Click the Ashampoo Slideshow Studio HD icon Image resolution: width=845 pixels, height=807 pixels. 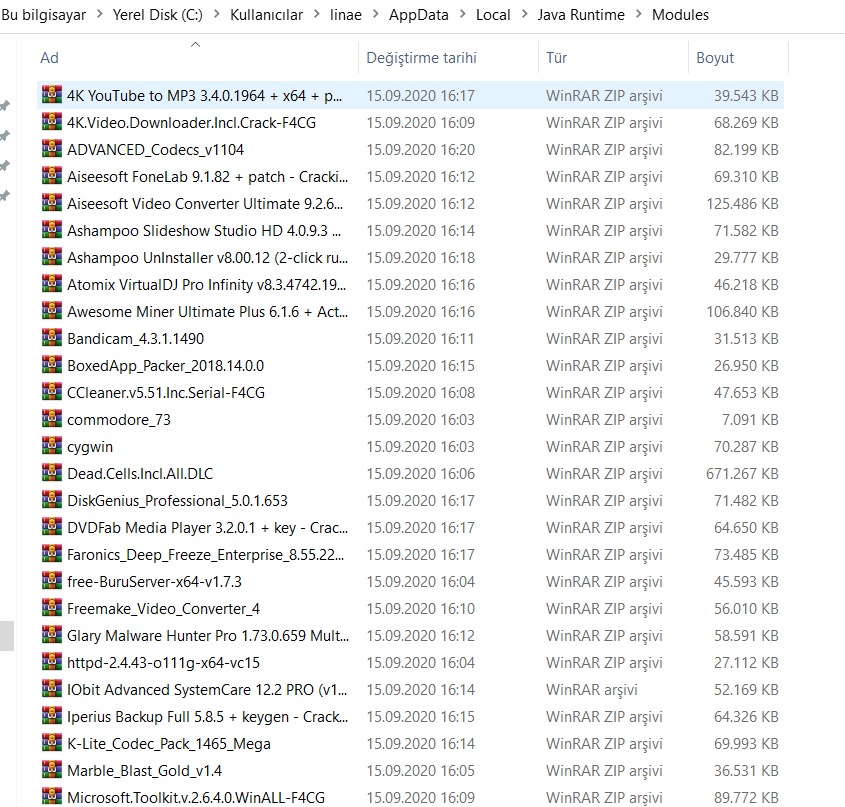52,230
